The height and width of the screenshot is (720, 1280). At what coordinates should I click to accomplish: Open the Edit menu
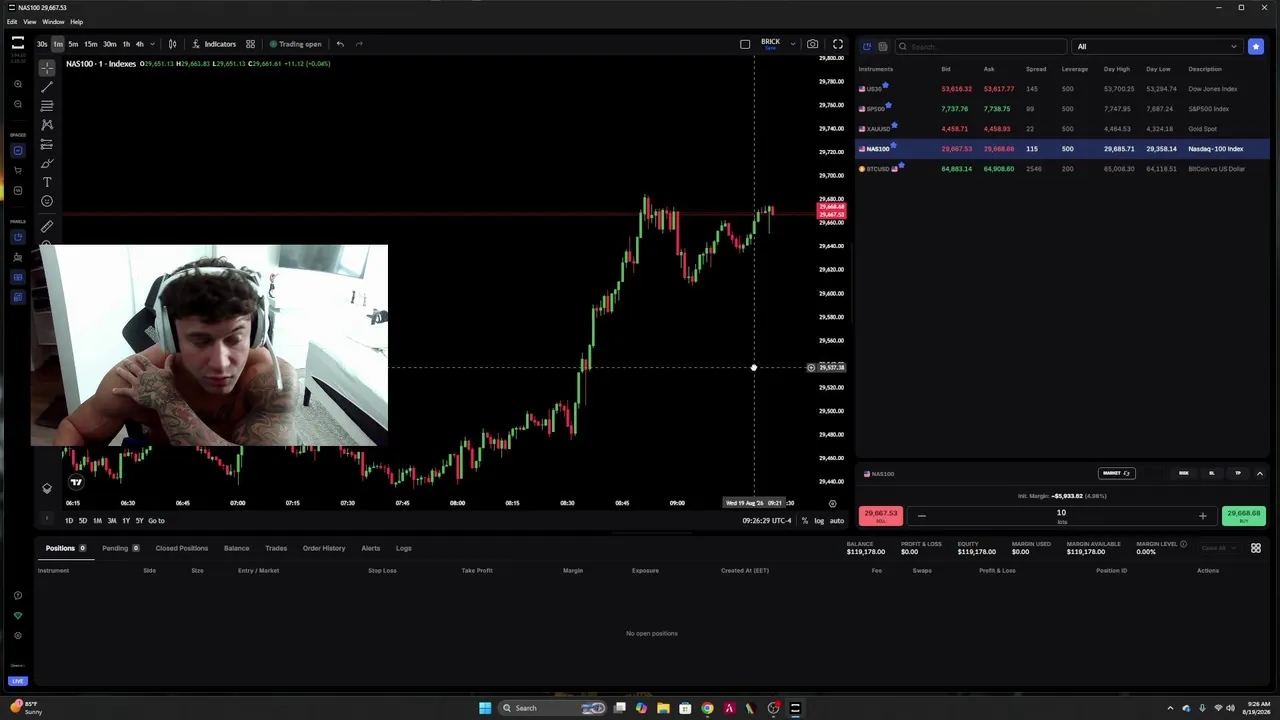(12, 22)
